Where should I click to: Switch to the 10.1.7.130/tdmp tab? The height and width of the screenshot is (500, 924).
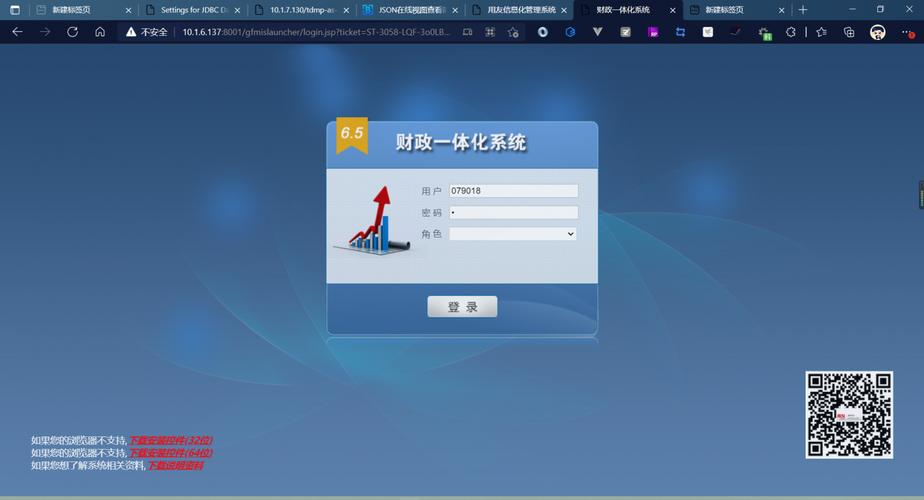(x=302, y=10)
